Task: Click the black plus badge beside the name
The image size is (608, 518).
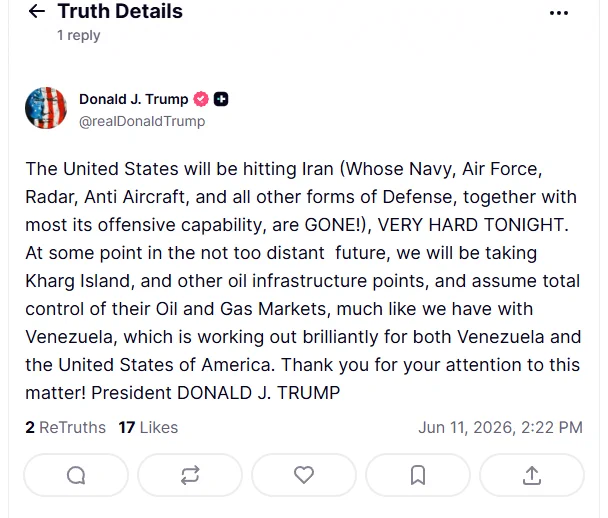Action: tap(221, 99)
